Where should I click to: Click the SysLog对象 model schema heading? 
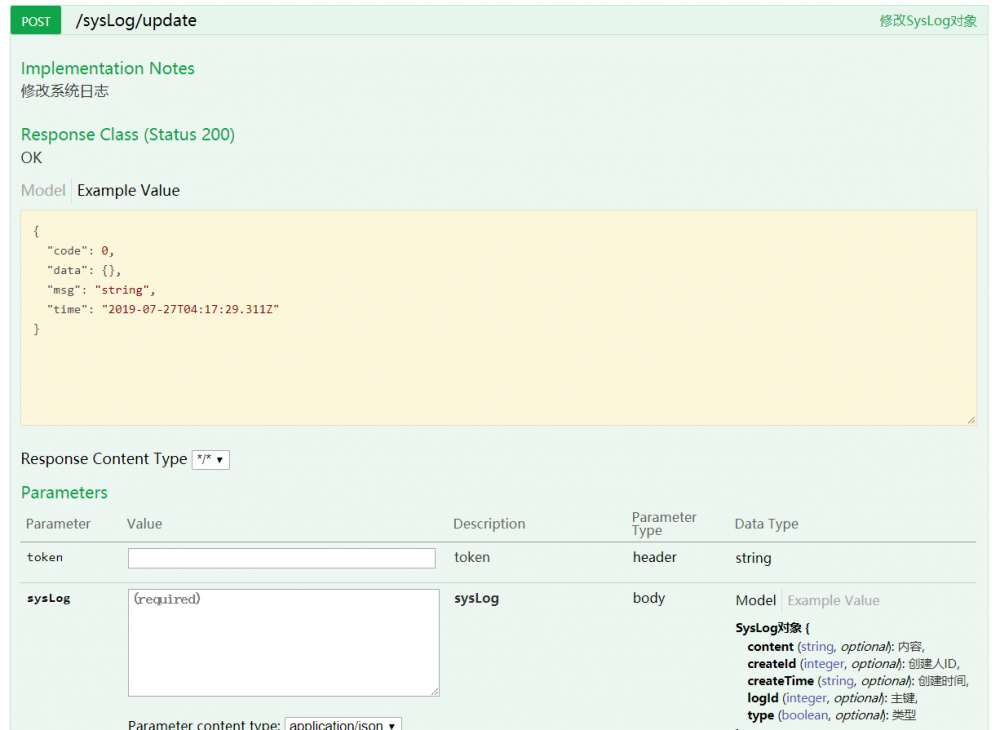tap(772, 628)
